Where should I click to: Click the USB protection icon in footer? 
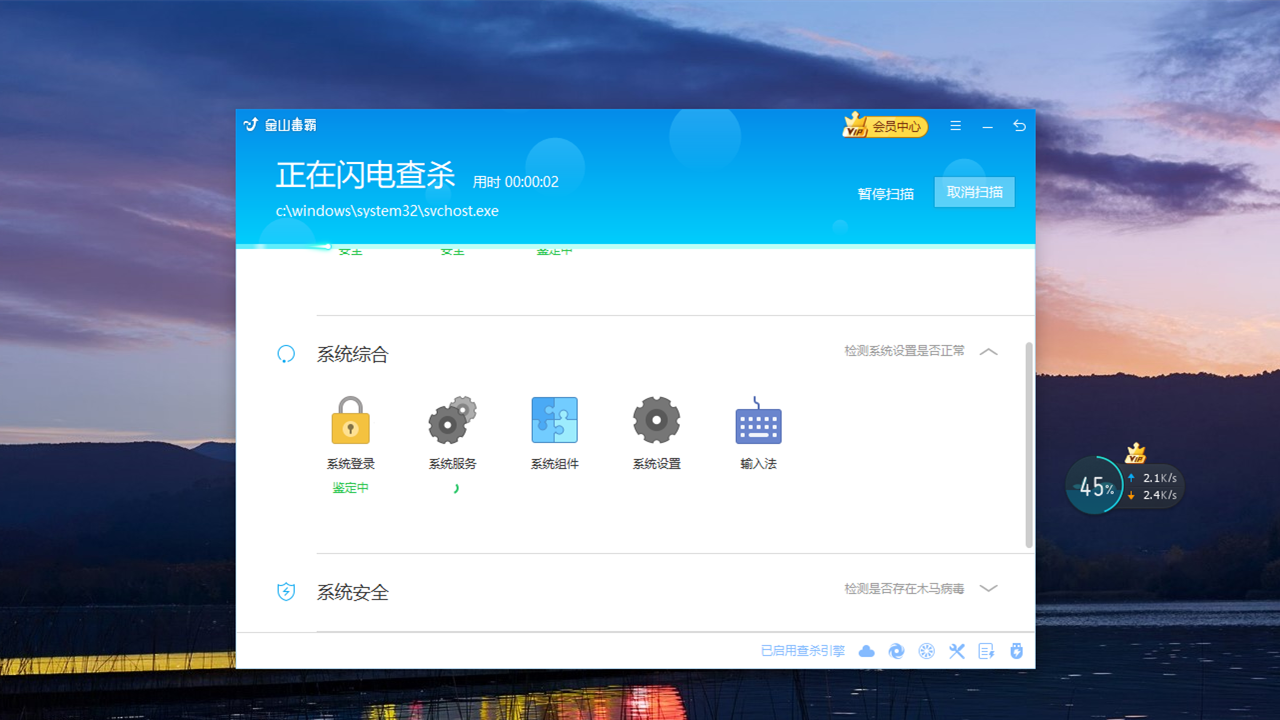click(1017, 651)
